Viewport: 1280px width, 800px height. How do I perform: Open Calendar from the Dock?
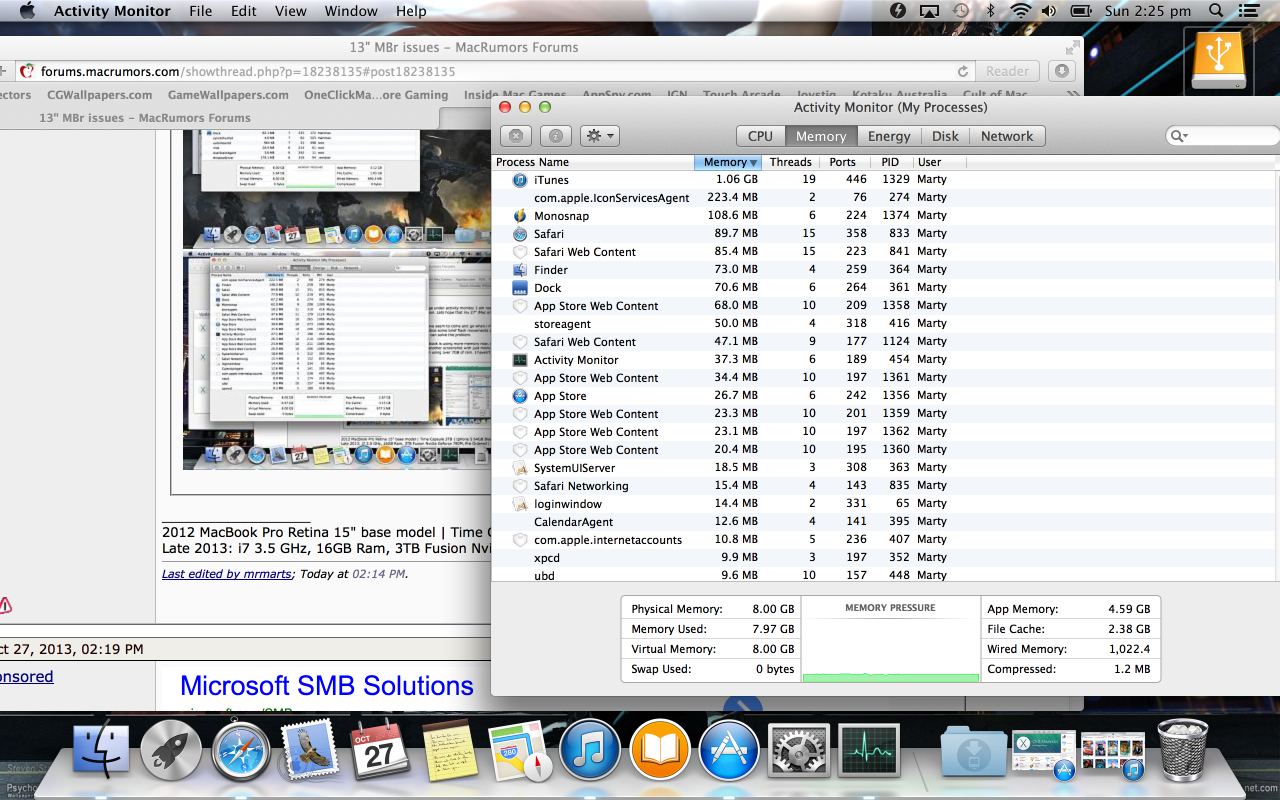tap(380, 751)
